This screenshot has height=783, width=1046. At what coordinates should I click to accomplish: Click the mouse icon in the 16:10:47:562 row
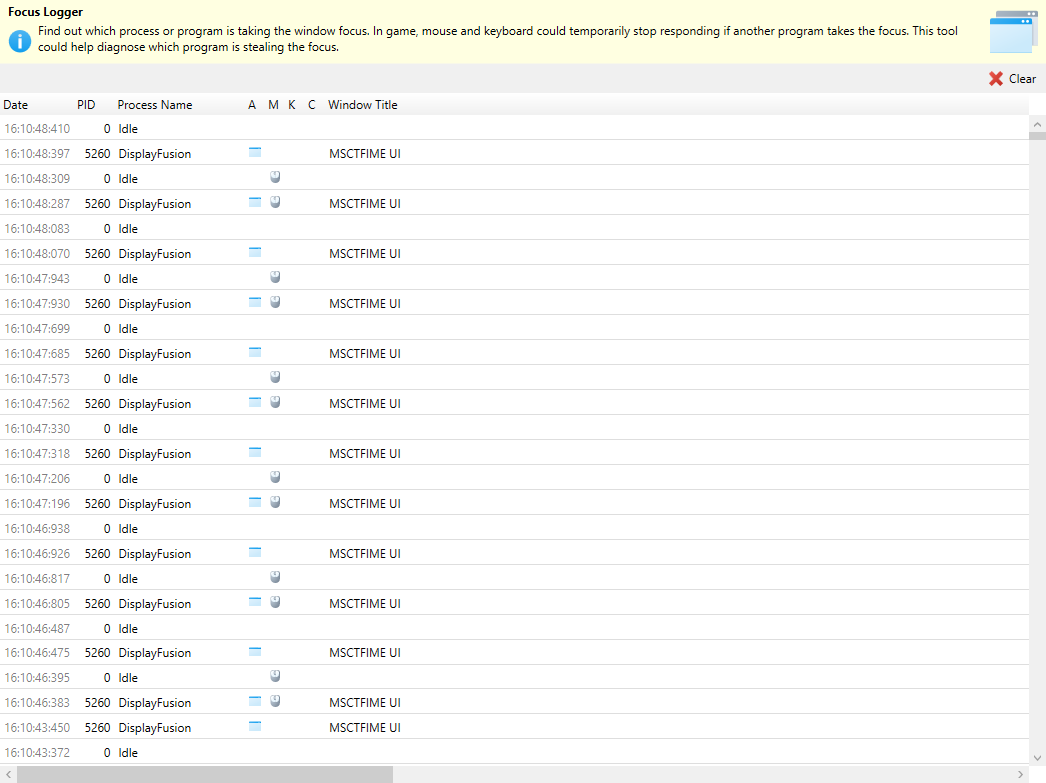click(x=275, y=402)
